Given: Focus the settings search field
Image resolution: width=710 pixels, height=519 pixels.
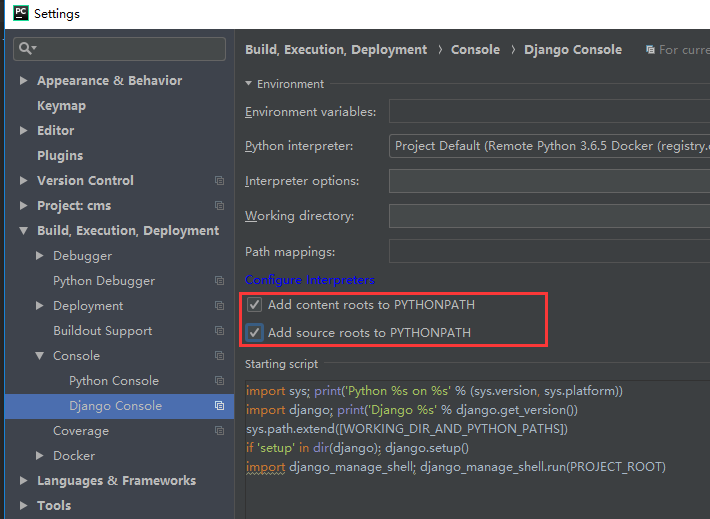Looking at the screenshot, I should 120,48.
